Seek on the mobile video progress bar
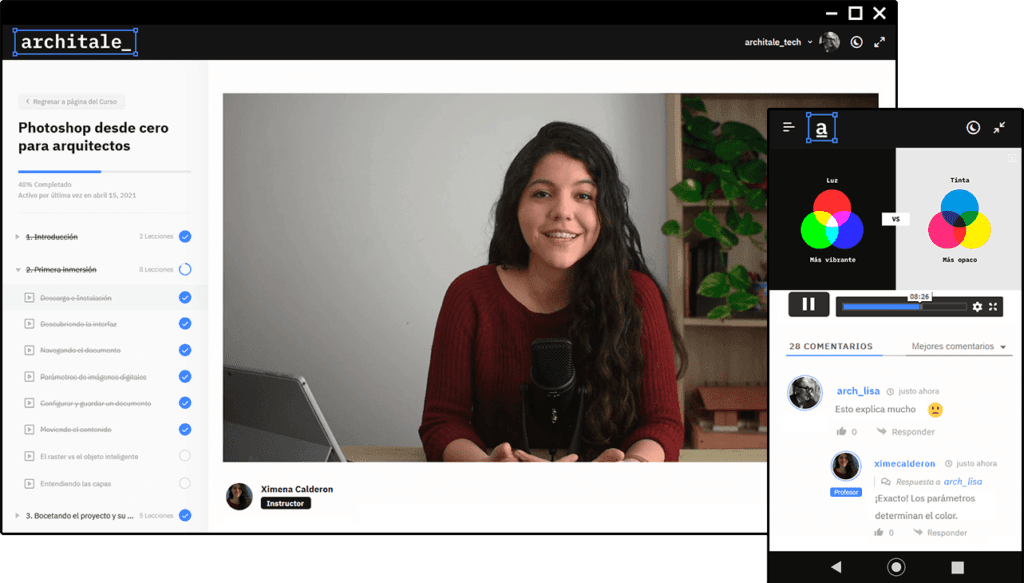 903,307
